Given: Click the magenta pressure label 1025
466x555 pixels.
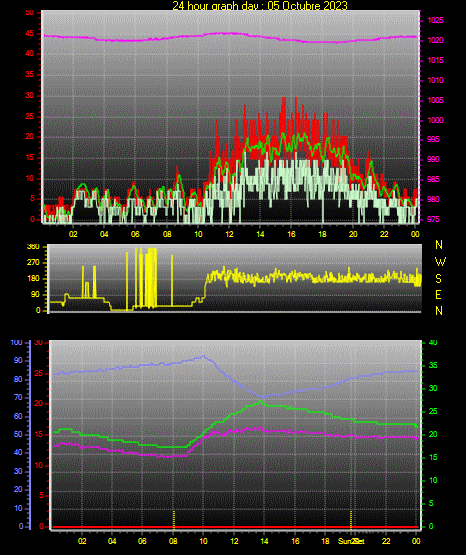Looking at the screenshot, I should point(435,20).
